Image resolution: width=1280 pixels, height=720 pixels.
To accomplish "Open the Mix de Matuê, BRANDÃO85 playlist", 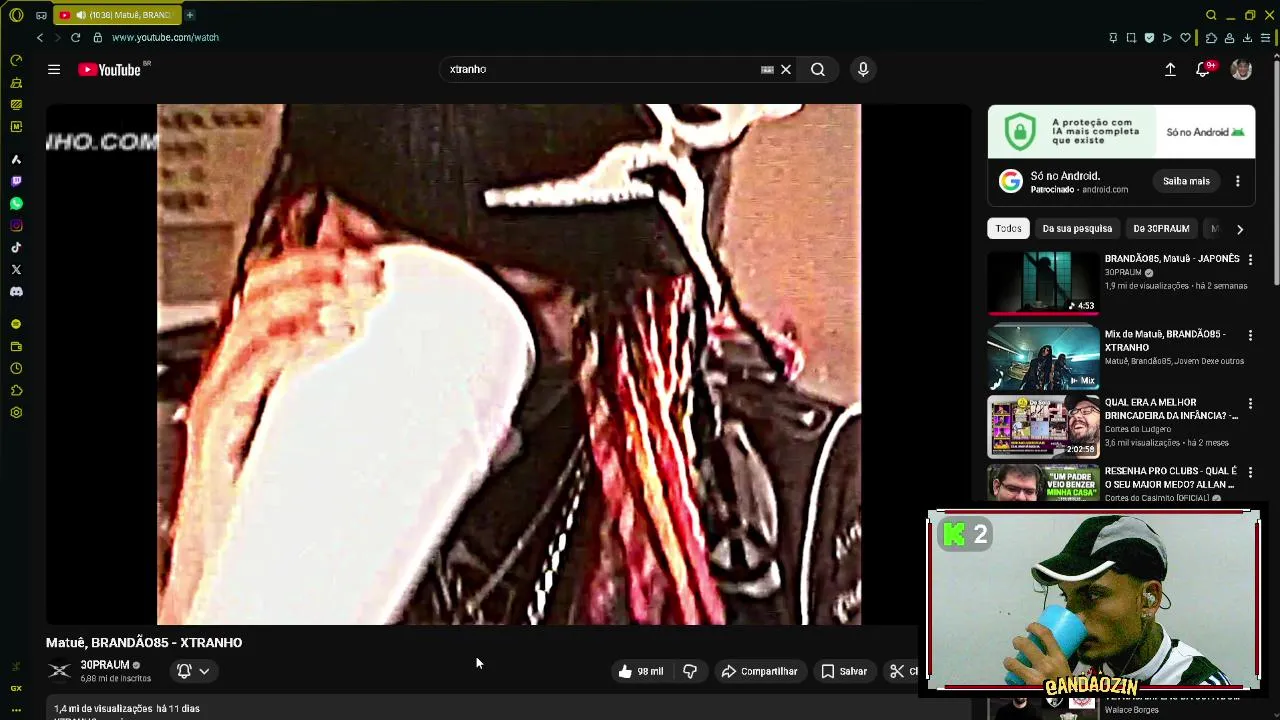I will [1043, 357].
